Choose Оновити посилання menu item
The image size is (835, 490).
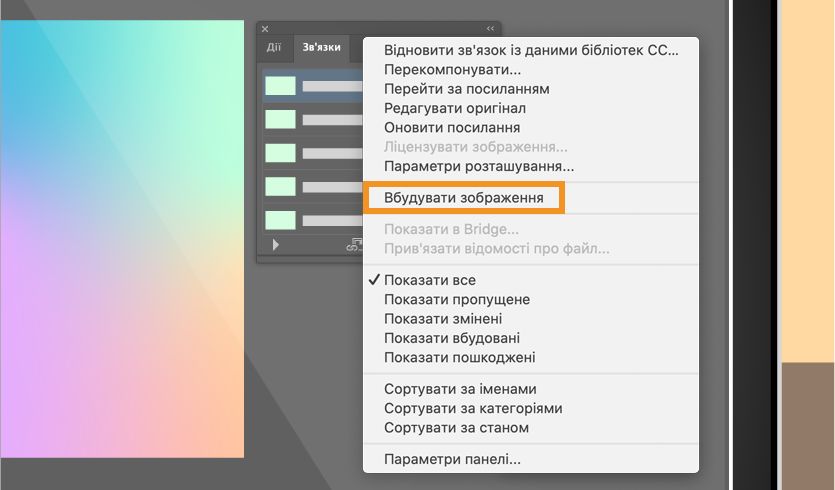pos(452,127)
